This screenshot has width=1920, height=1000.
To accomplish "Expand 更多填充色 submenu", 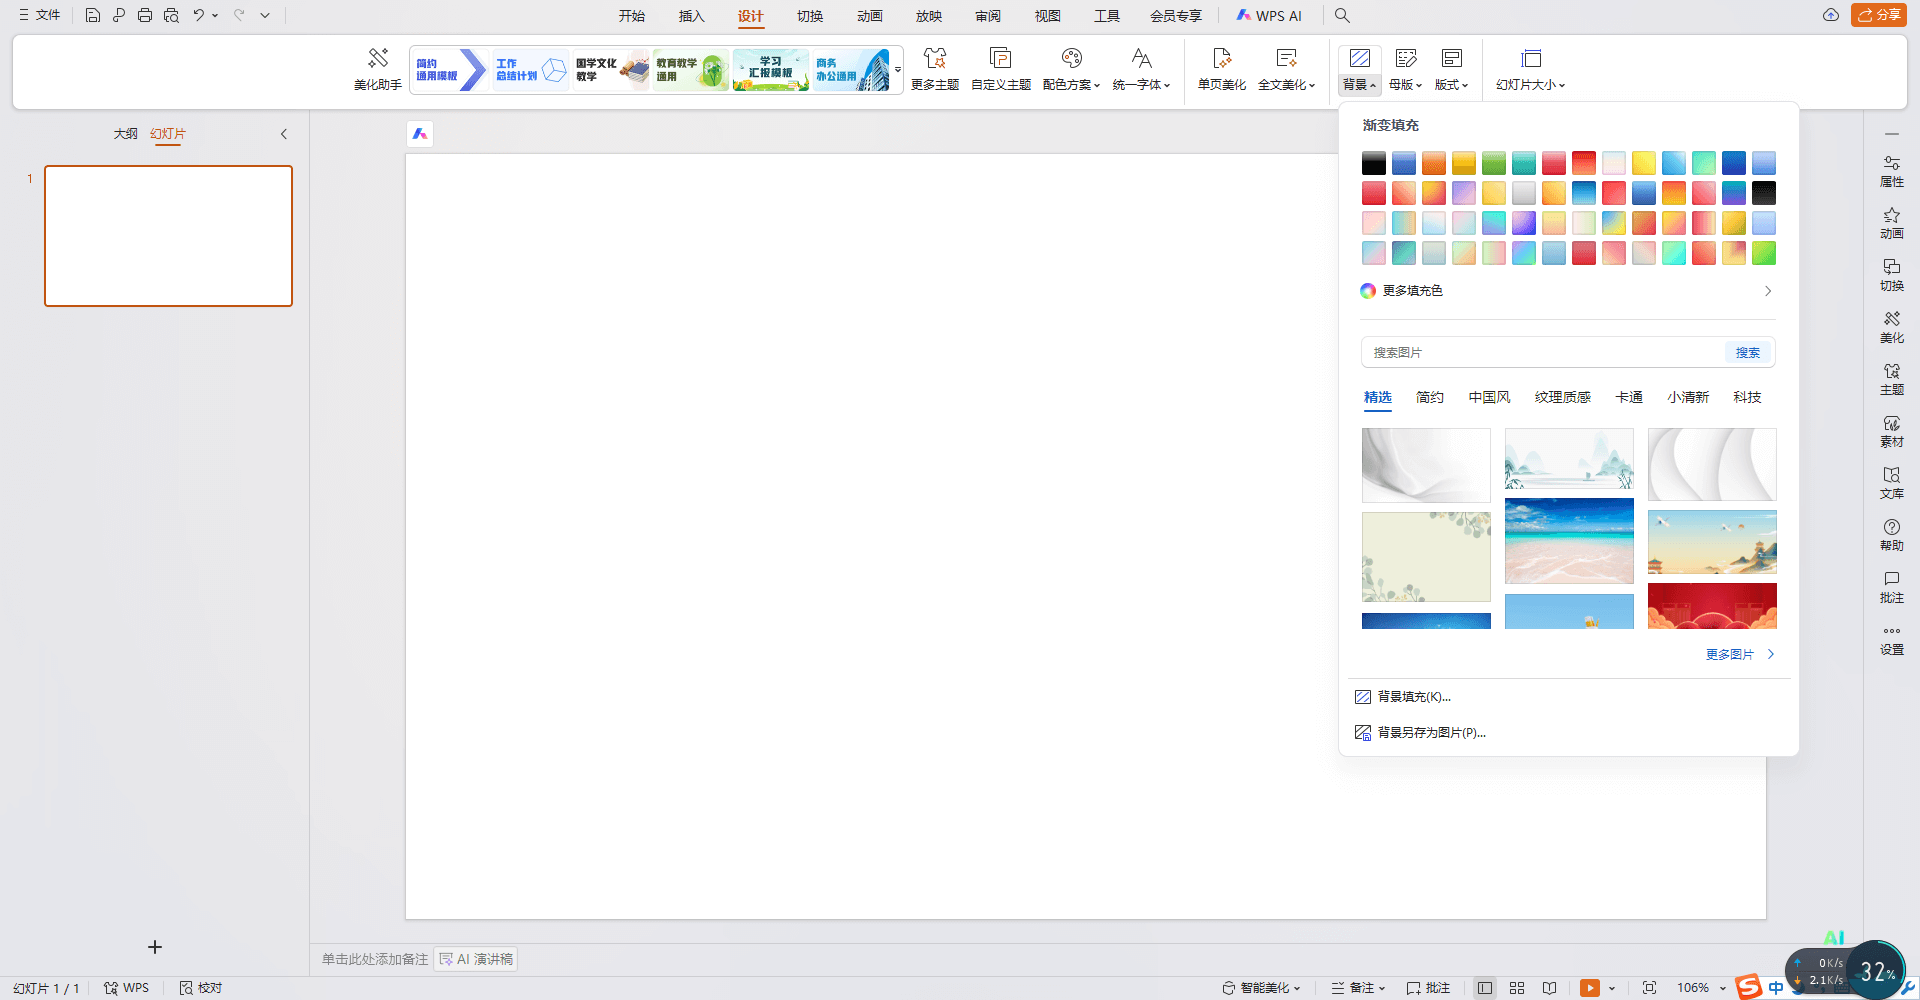I will [x=1567, y=291].
